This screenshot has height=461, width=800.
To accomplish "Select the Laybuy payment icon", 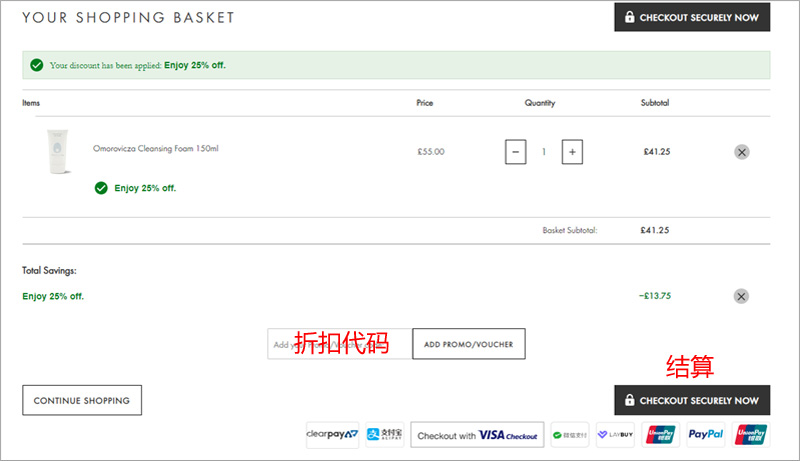I will tap(615, 434).
